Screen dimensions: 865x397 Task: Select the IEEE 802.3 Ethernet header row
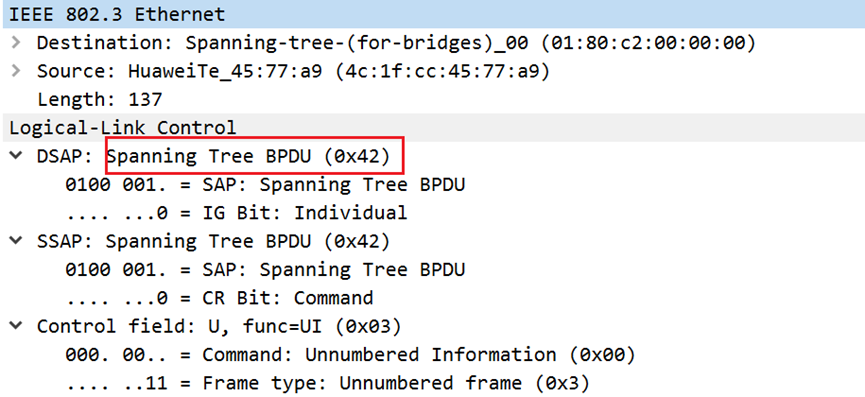432,14
